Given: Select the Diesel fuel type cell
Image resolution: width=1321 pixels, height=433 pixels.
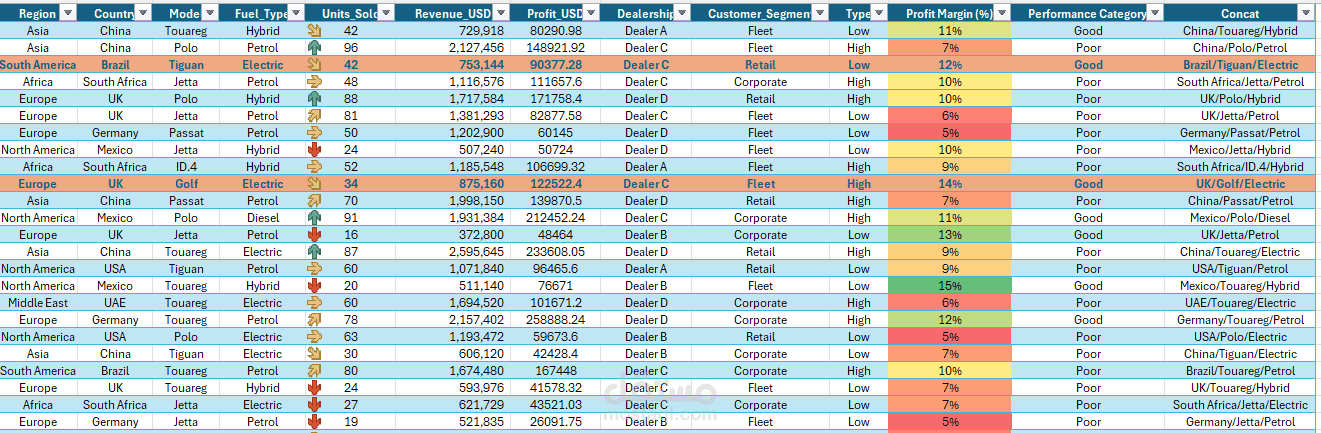Looking at the screenshot, I should tap(263, 218).
